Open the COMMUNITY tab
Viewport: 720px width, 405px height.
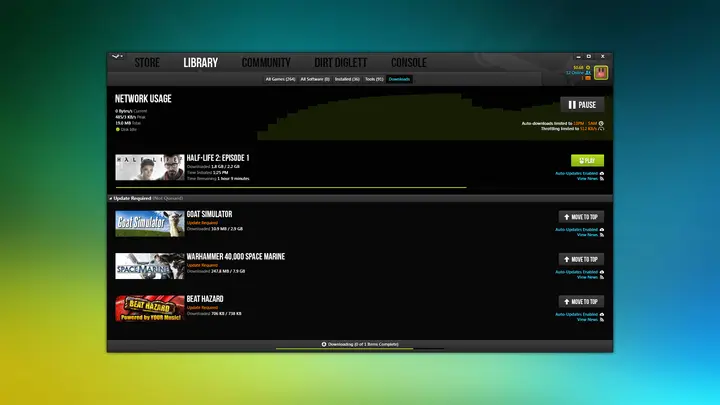(266, 63)
